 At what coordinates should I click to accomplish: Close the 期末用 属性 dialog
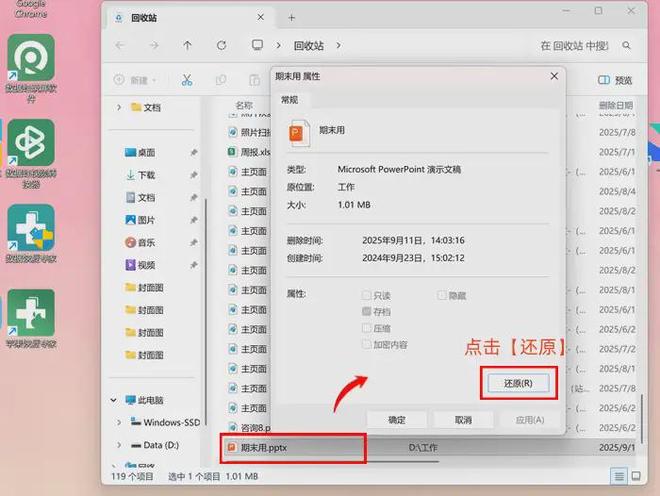554,76
